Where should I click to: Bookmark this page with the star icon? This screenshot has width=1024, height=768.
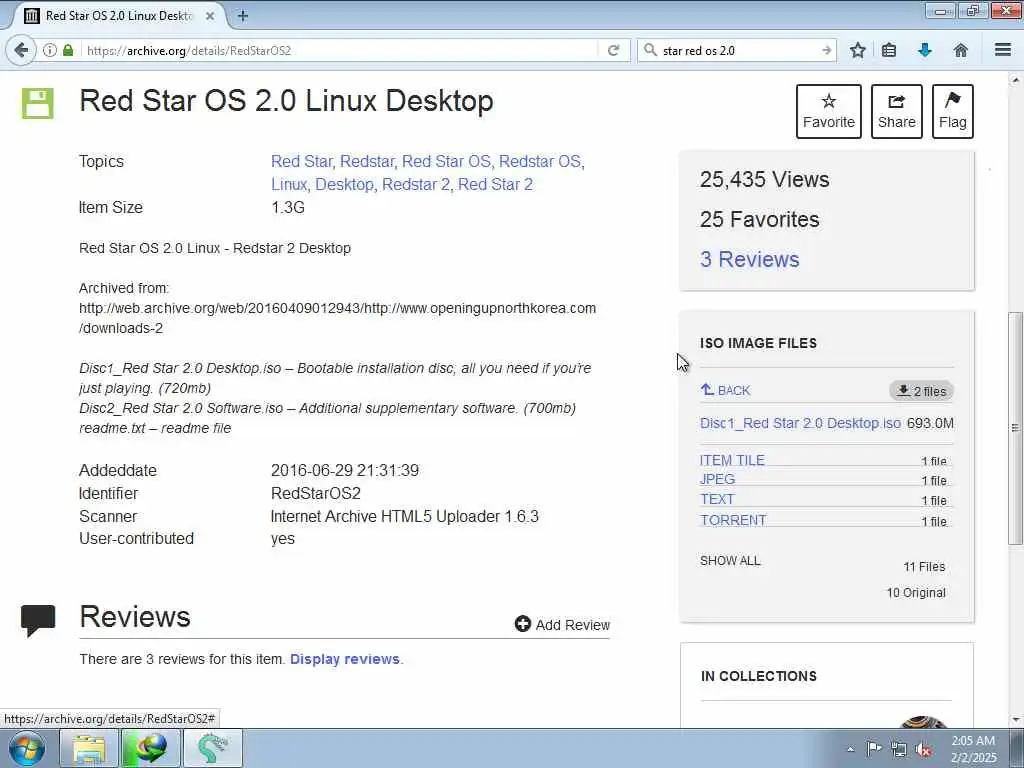pos(857,50)
